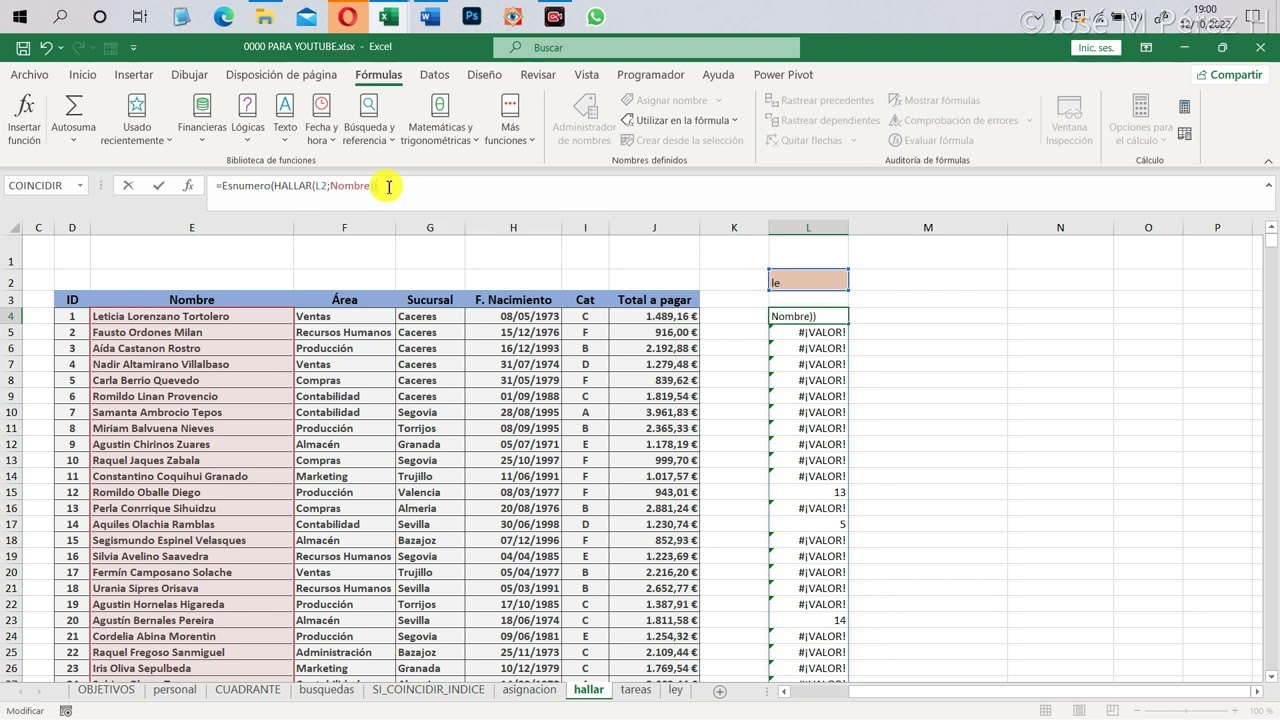This screenshot has height=720, width=1280.
Task: Click the vertical scrollbar down arrow
Action: tap(1271, 676)
